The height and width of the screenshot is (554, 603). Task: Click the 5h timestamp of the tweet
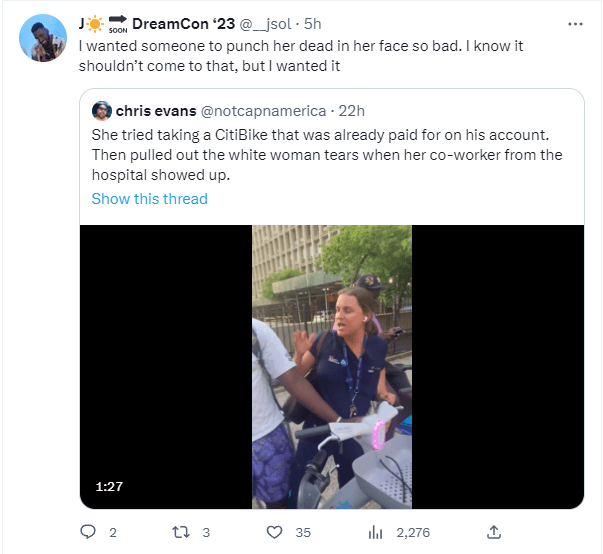[x=312, y=24]
